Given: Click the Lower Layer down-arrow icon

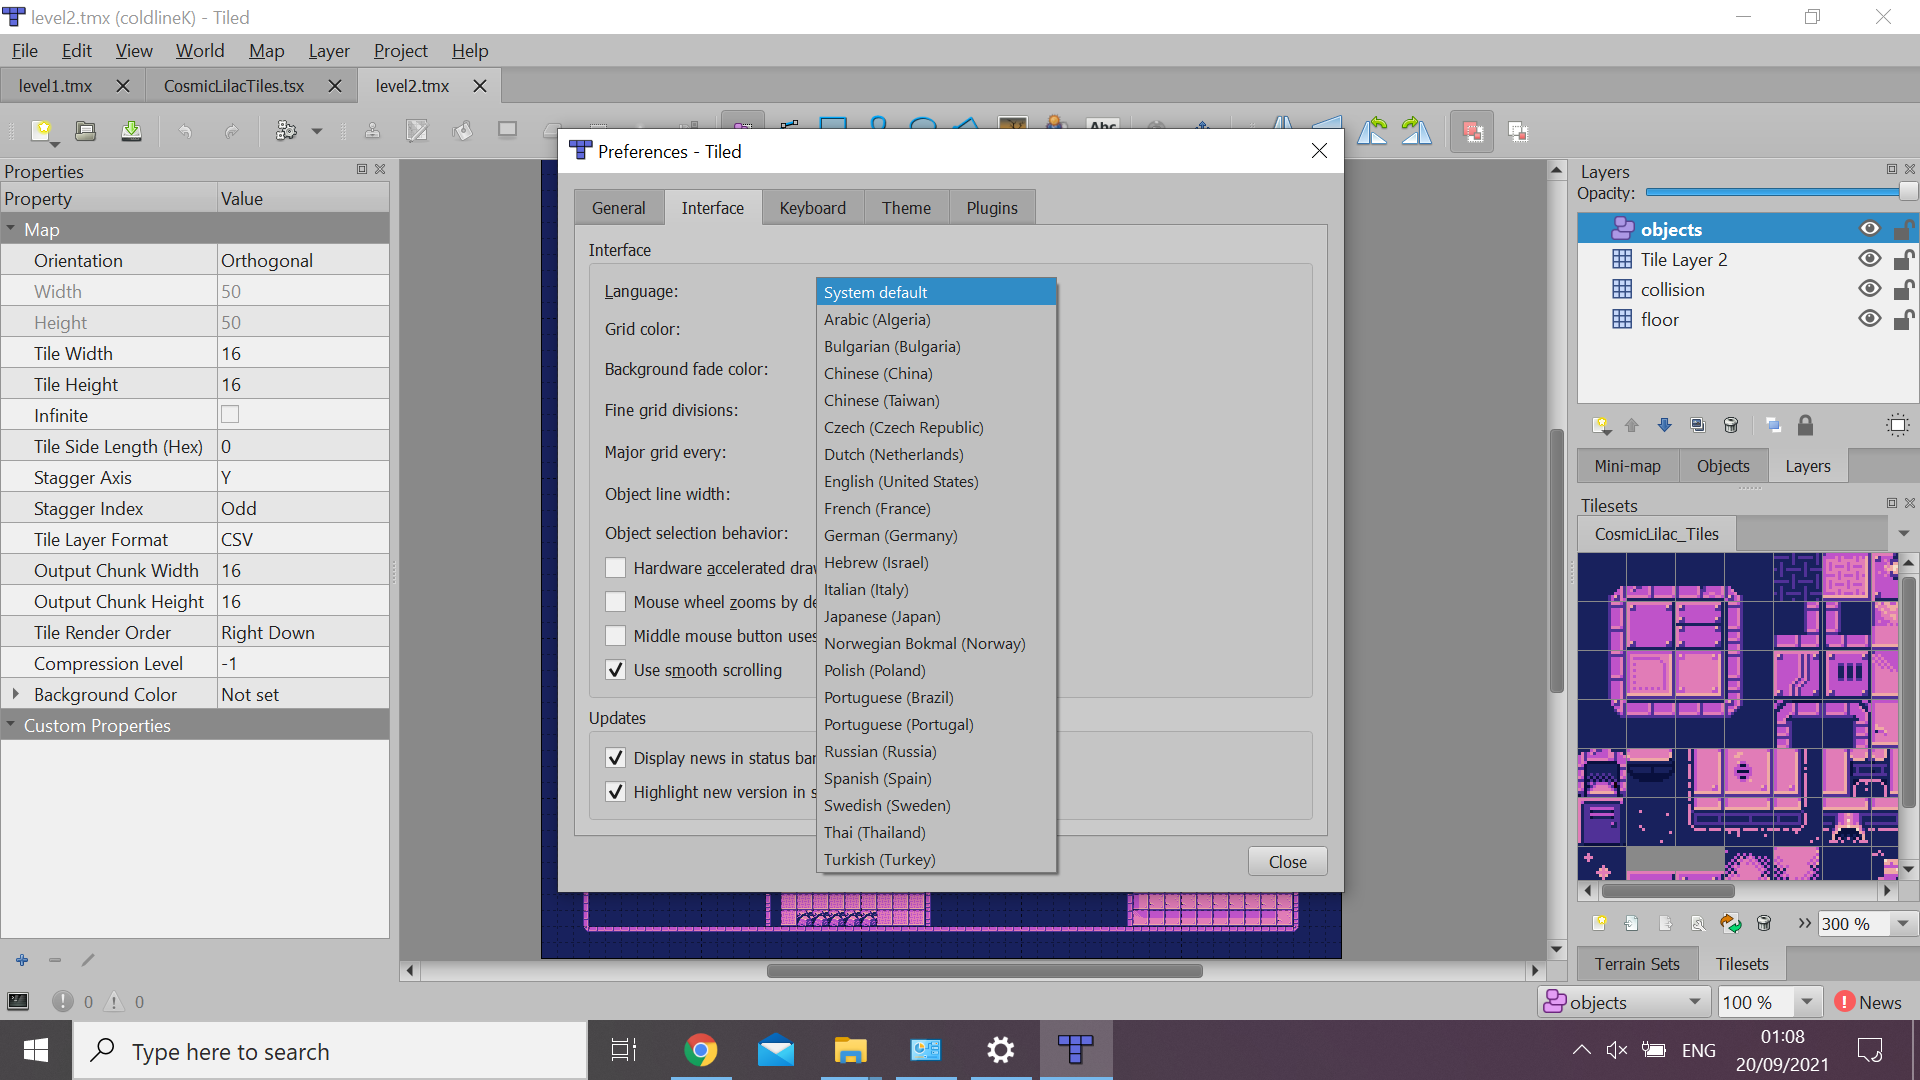Looking at the screenshot, I should click(x=1664, y=424).
